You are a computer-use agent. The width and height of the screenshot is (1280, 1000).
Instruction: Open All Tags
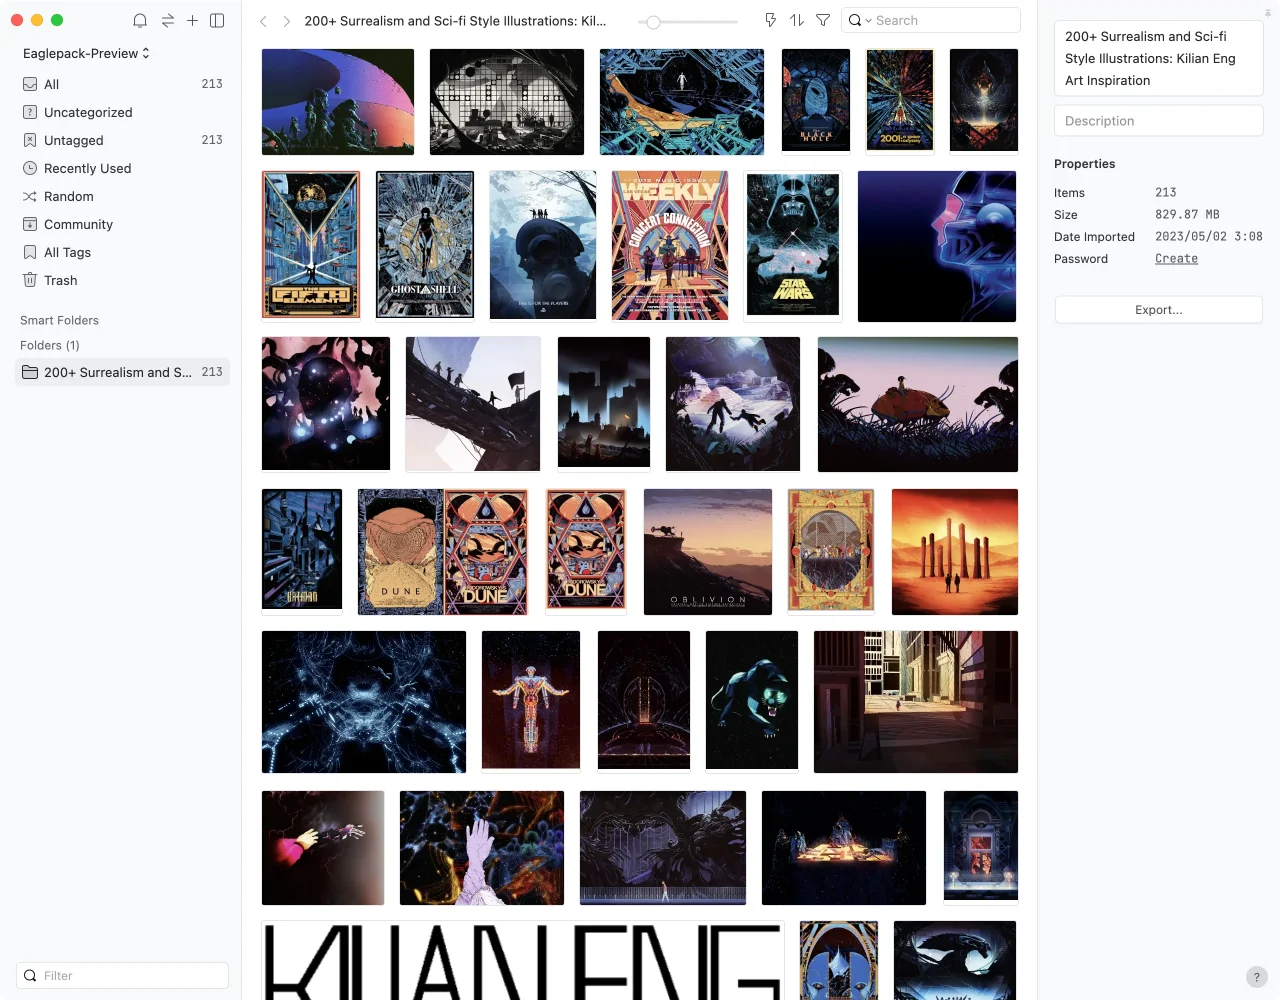coord(122,252)
